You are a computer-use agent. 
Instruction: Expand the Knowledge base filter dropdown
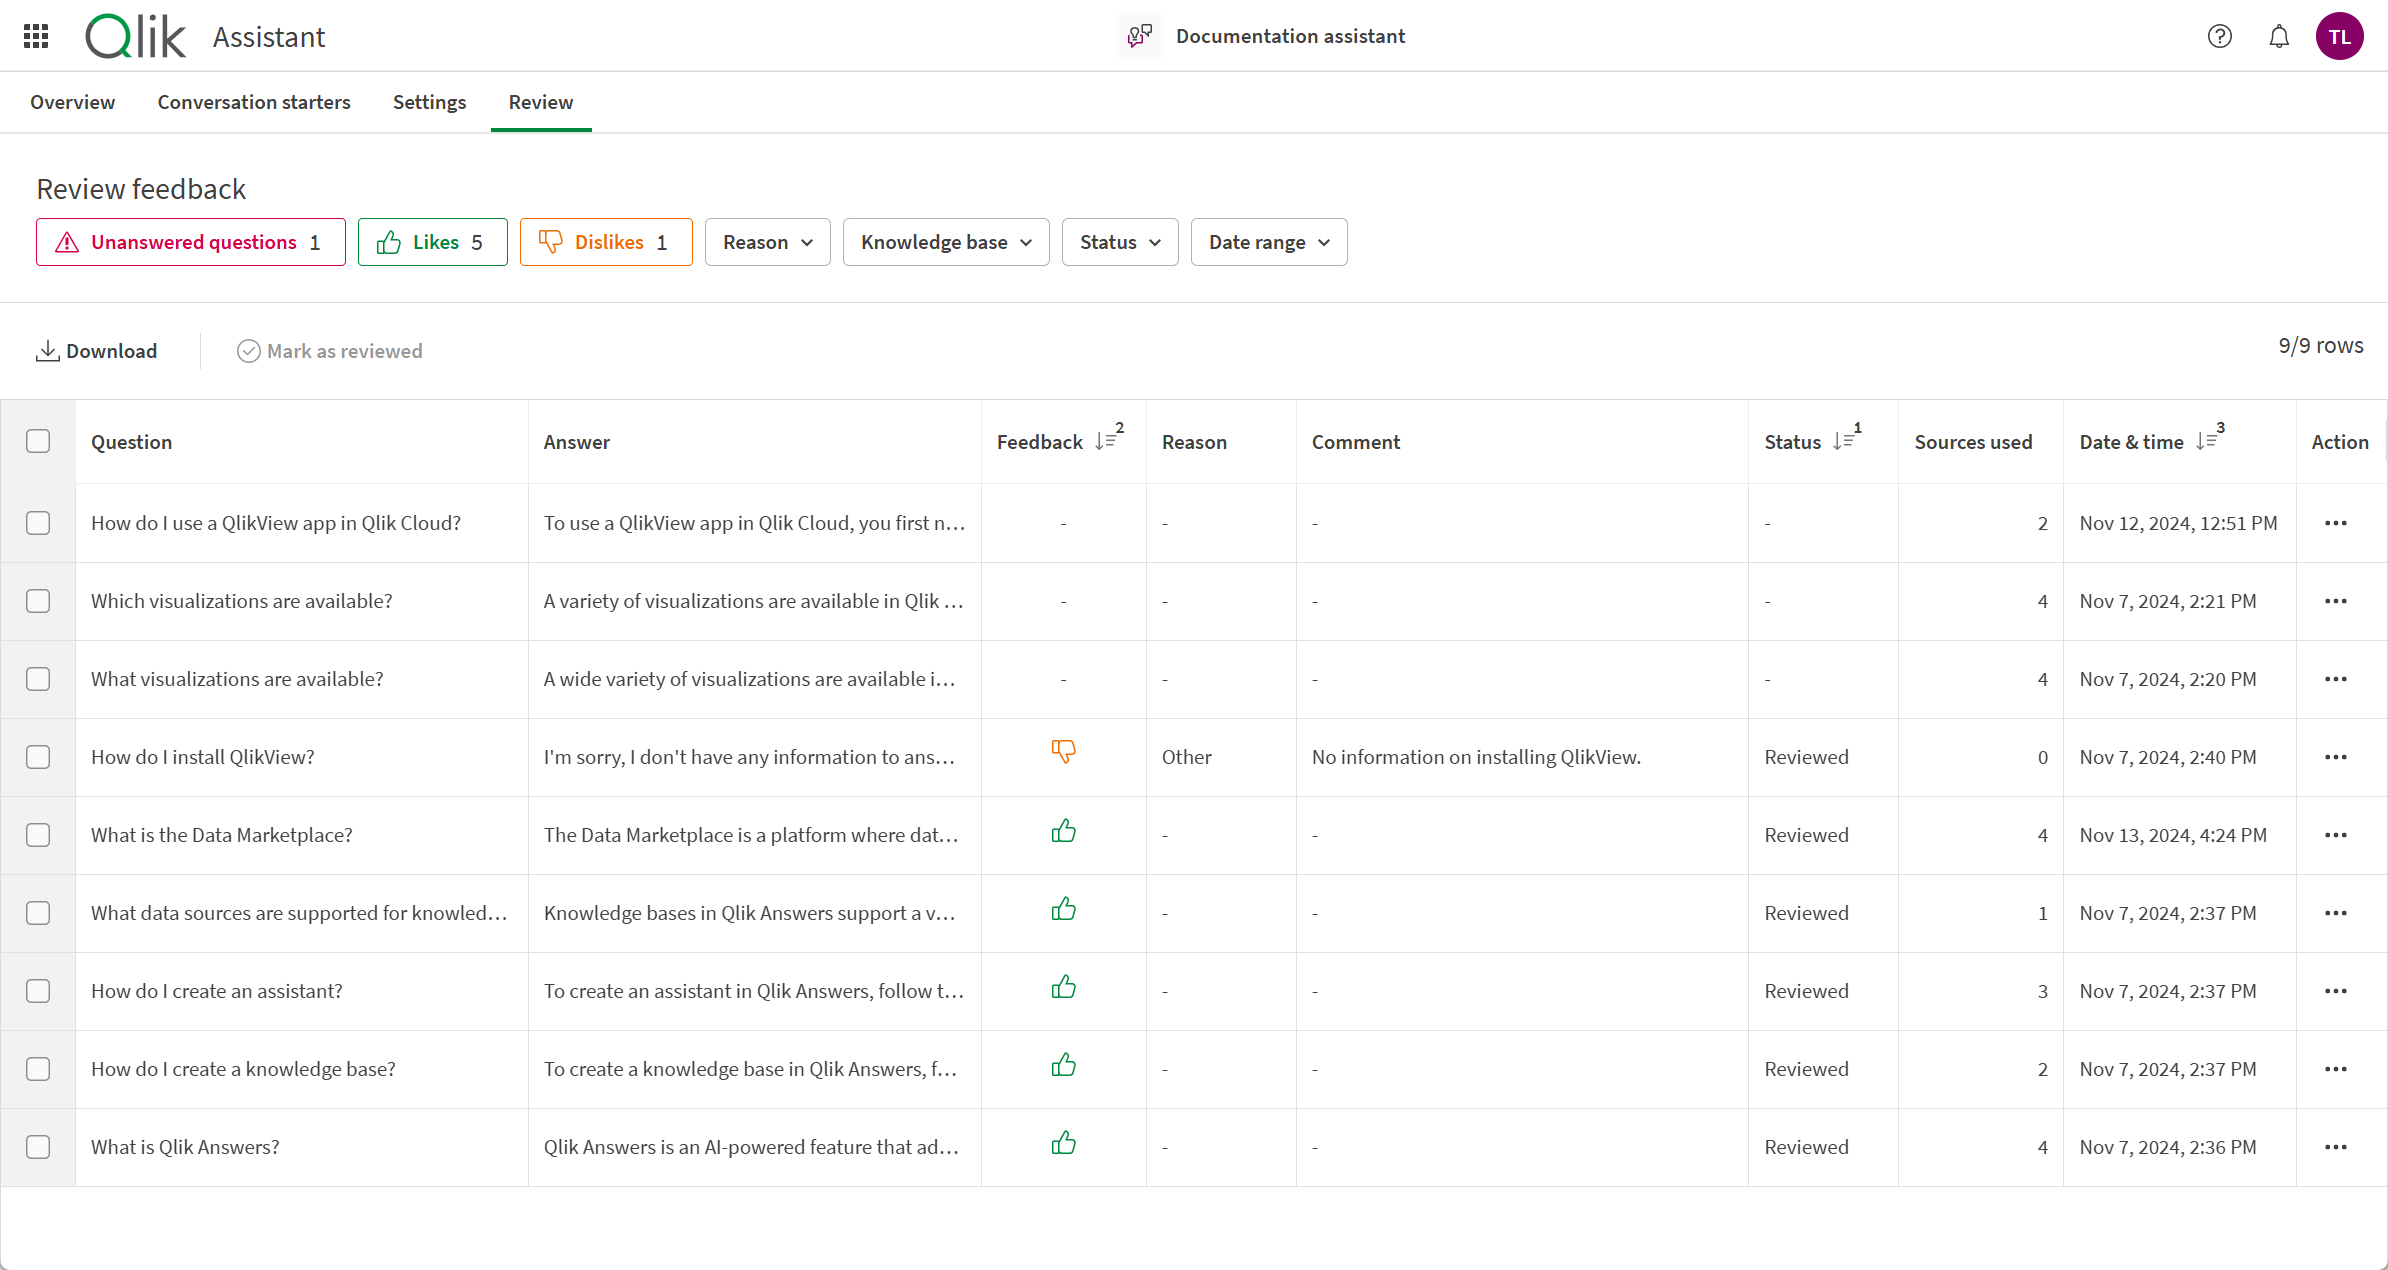click(944, 242)
